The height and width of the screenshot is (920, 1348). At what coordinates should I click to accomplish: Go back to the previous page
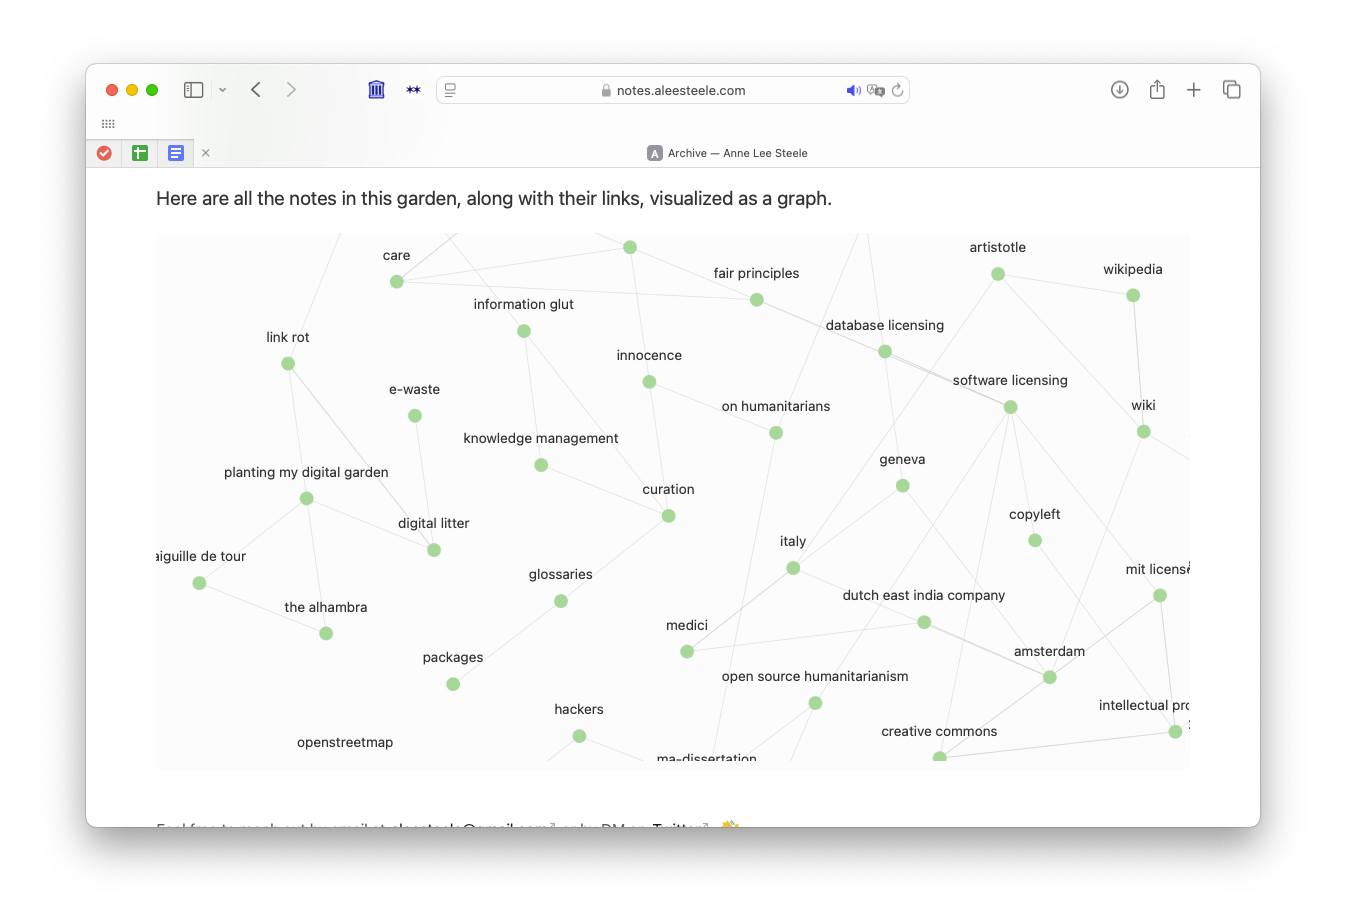coord(256,90)
